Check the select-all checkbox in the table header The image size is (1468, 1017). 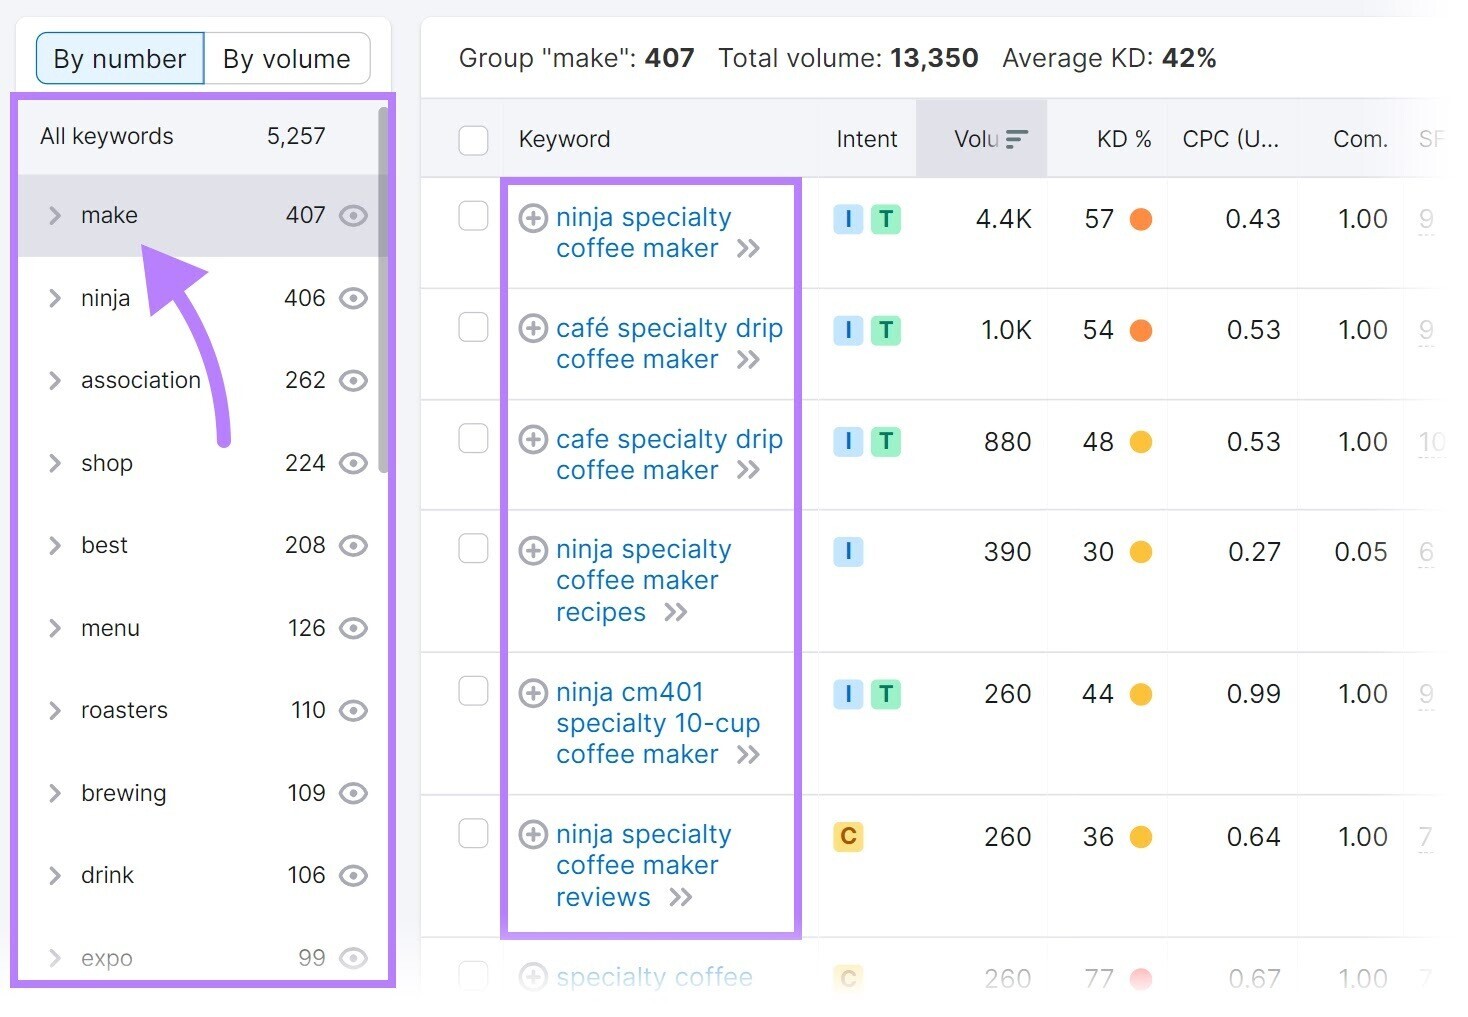pyautogui.click(x=473, y=140)
